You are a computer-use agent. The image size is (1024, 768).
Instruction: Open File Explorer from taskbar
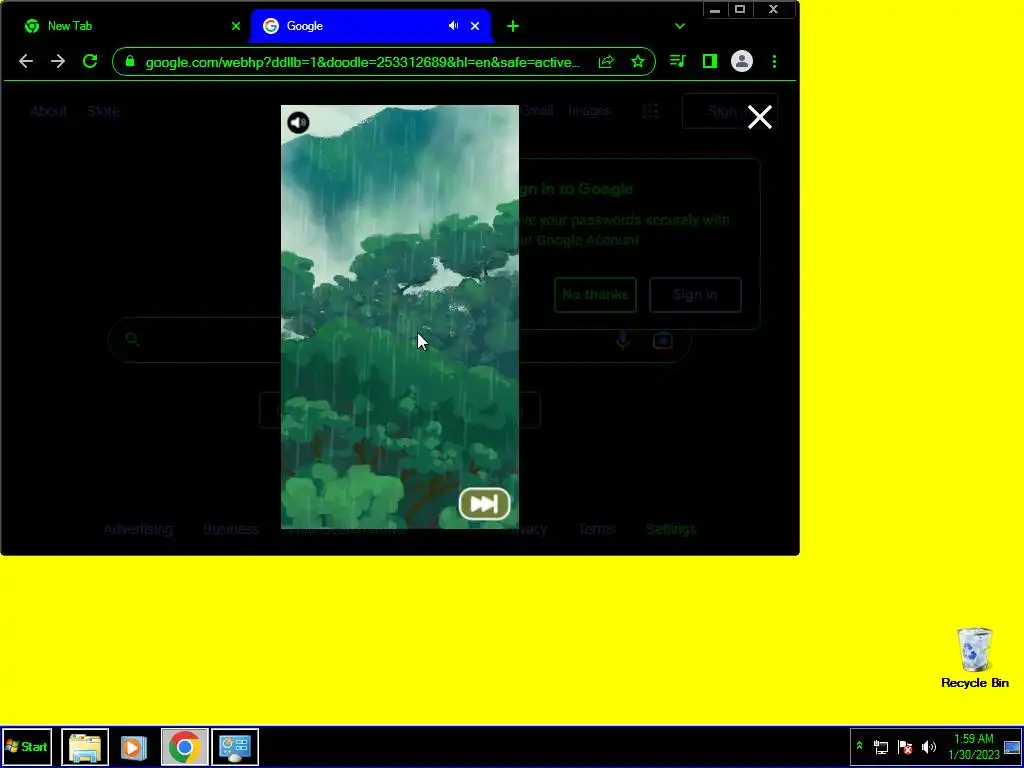(x=85, y=747)
